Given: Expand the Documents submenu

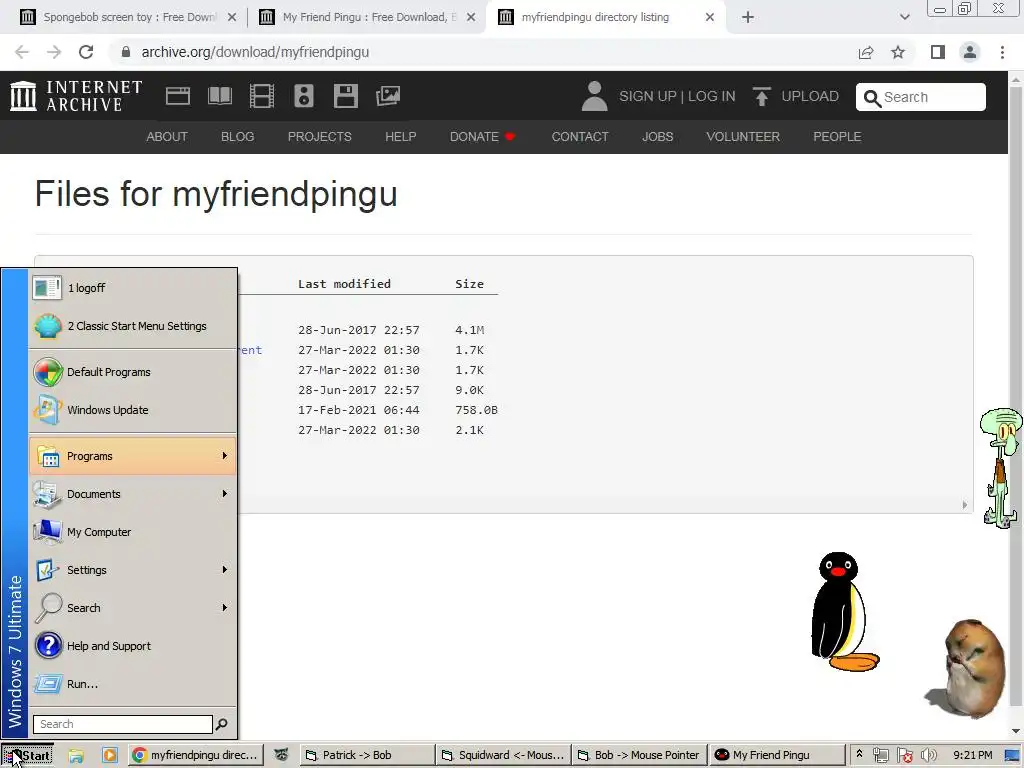Looking at the screenshot, I should 133,494.
